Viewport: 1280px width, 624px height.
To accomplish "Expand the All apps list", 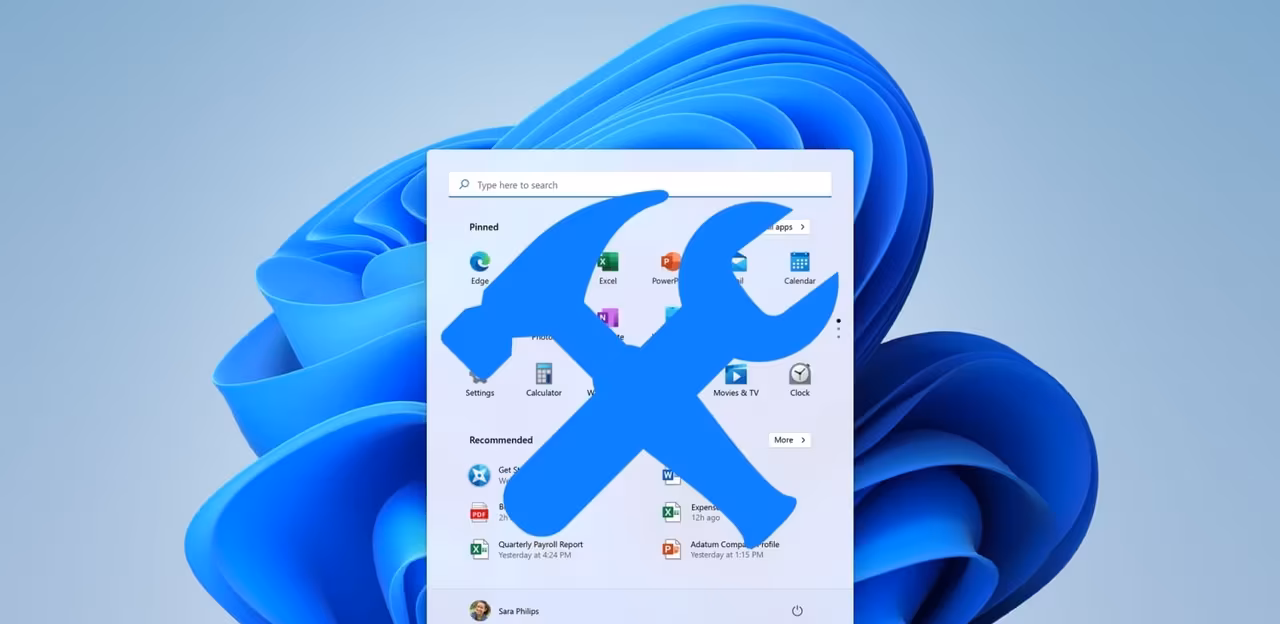I will tap(787, 227).
